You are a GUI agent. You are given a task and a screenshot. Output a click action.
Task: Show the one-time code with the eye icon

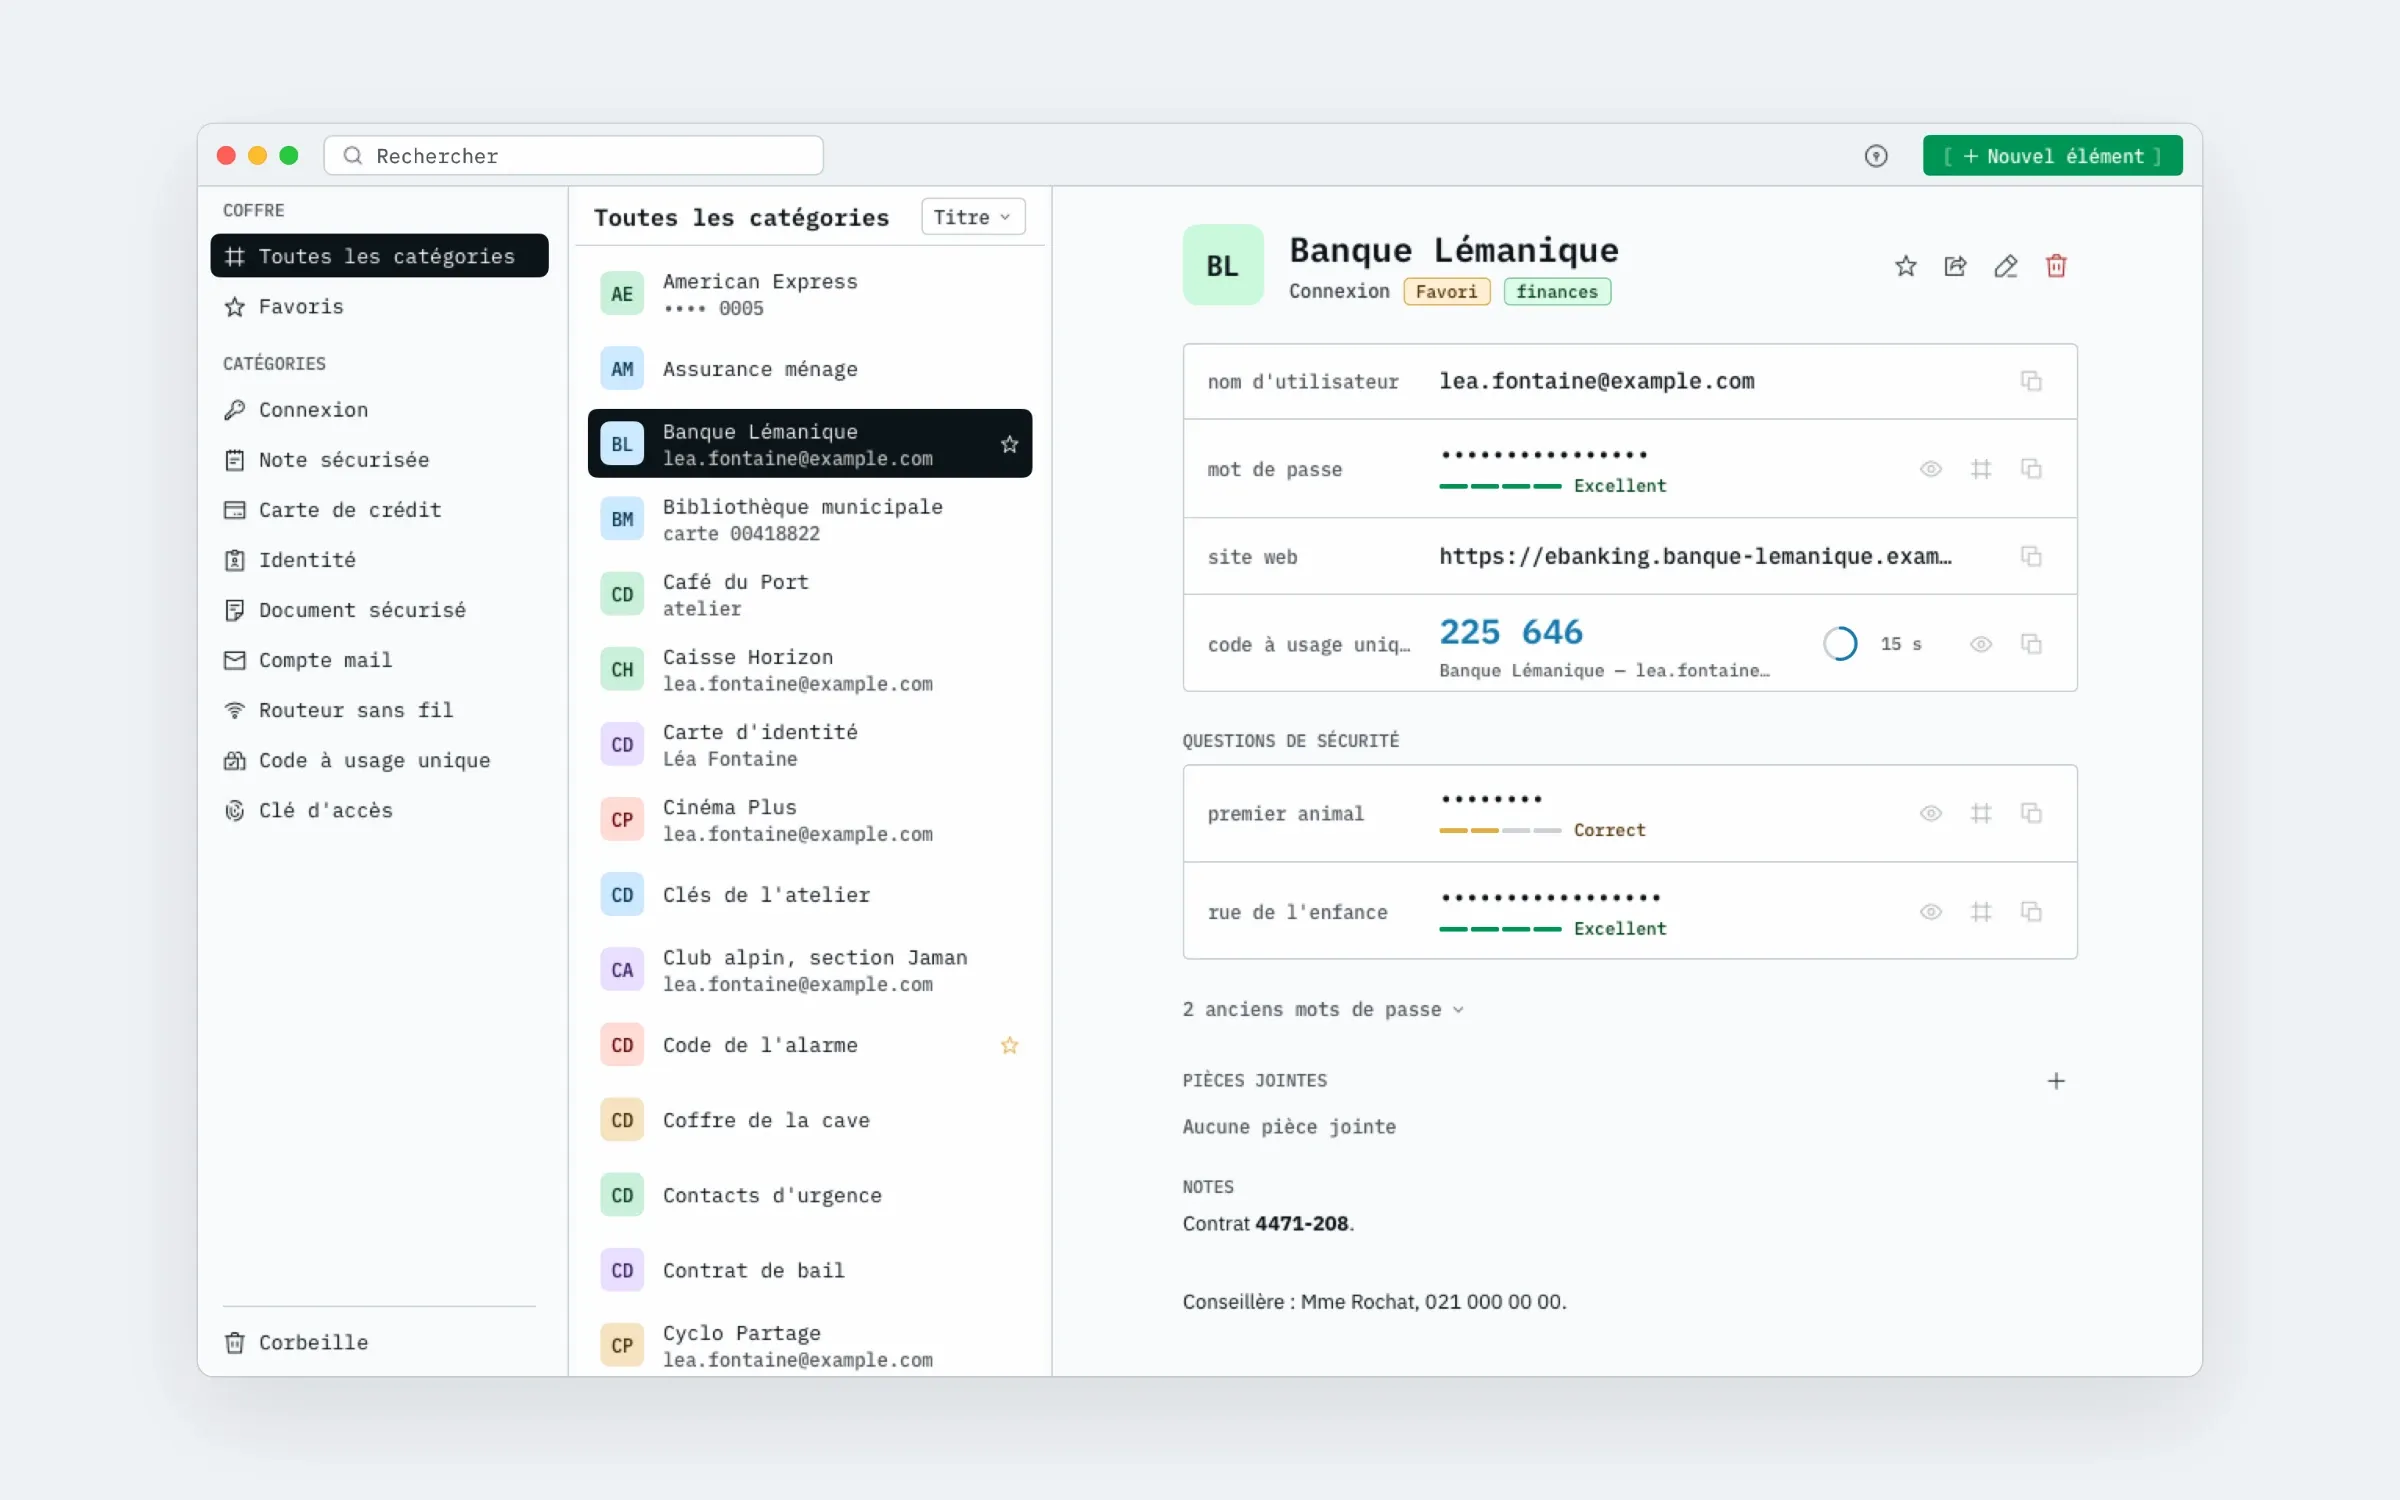[1981, 644]
